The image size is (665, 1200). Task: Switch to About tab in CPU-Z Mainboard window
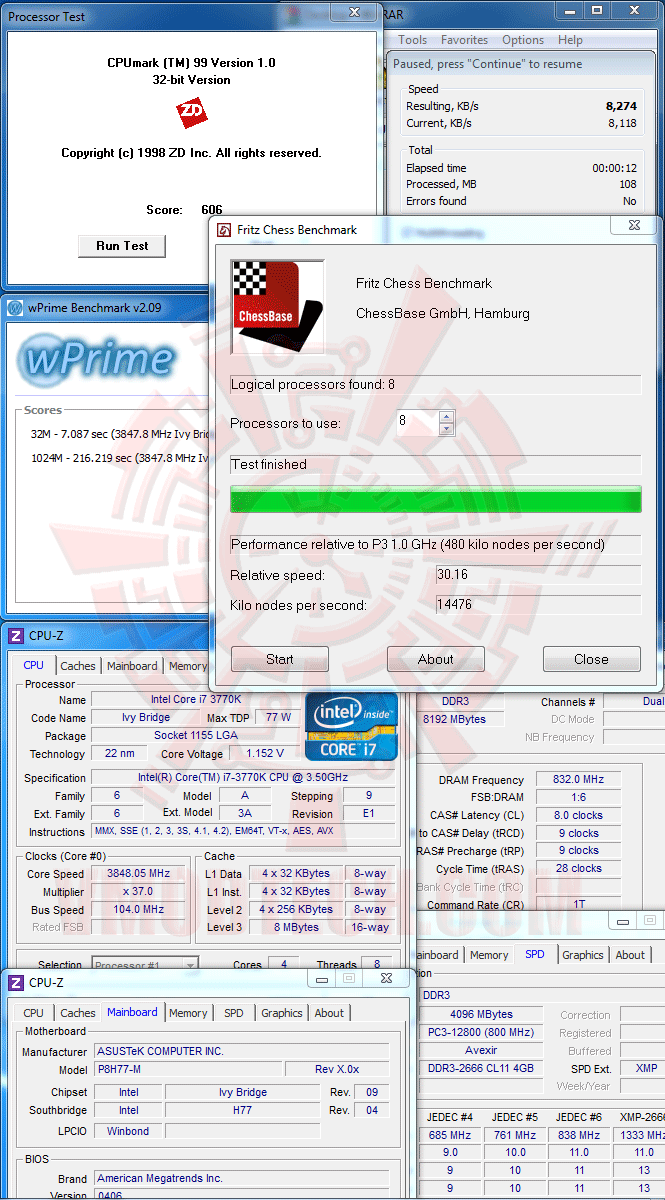(x=329, y=1013)
